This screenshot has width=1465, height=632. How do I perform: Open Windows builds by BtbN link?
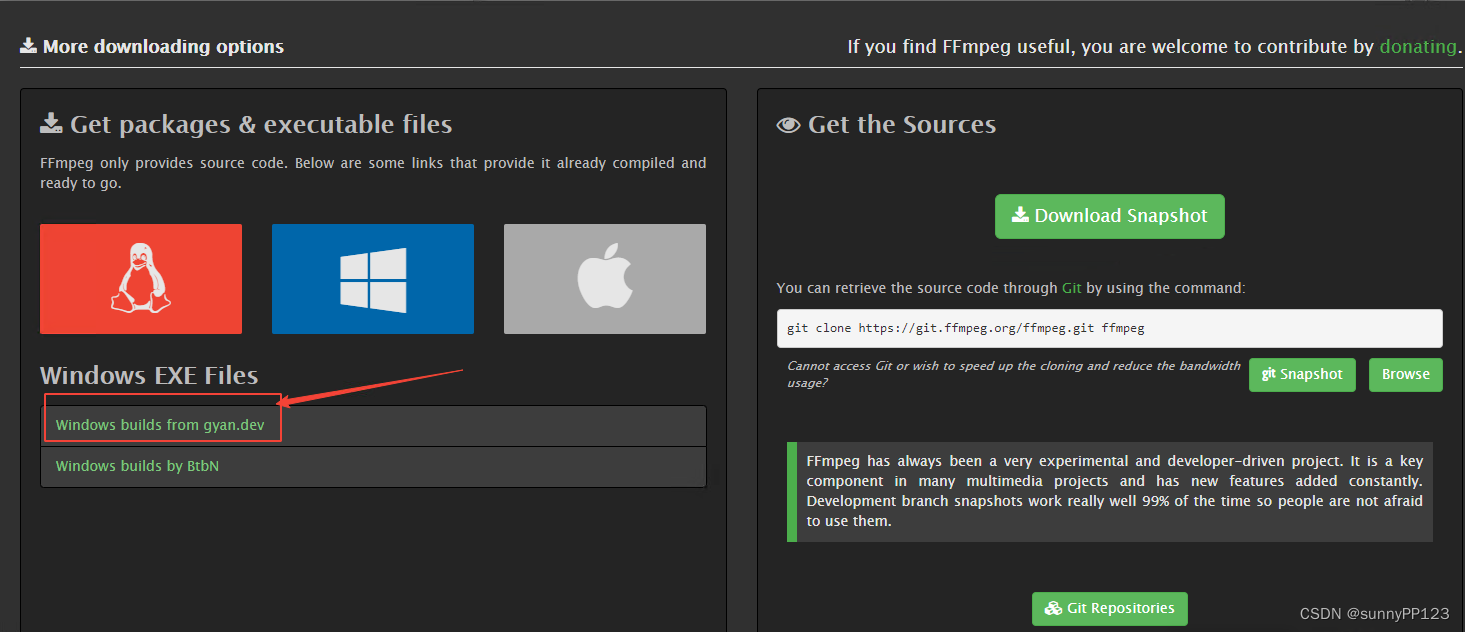[x=137, y=466]
